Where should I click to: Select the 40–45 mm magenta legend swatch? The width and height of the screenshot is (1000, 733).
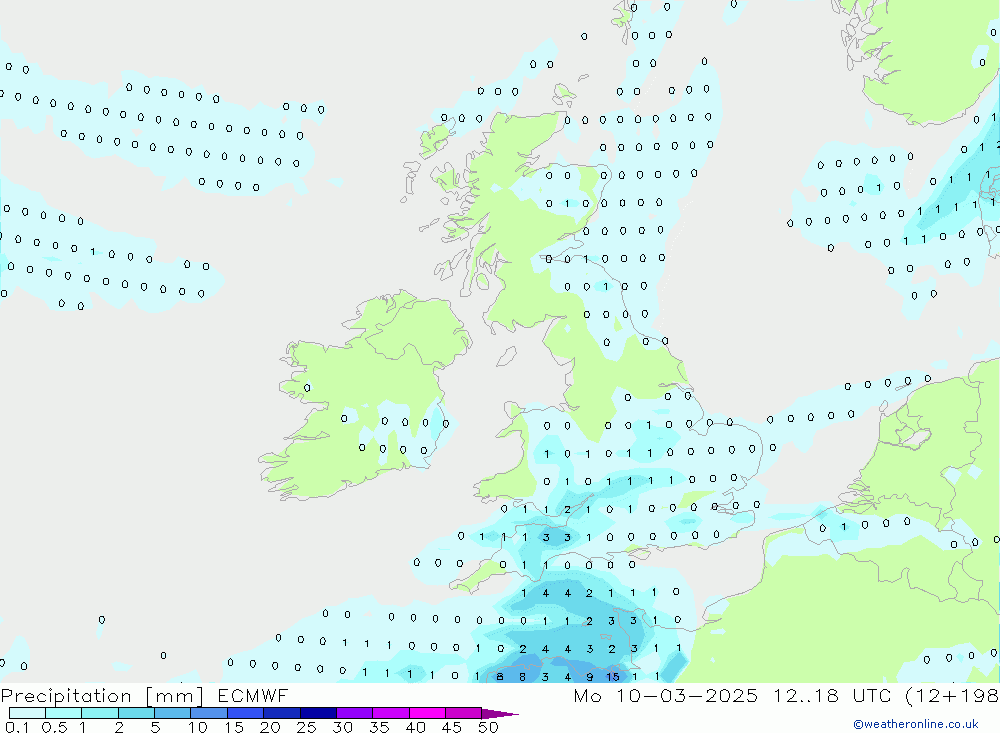coord(427,713)
